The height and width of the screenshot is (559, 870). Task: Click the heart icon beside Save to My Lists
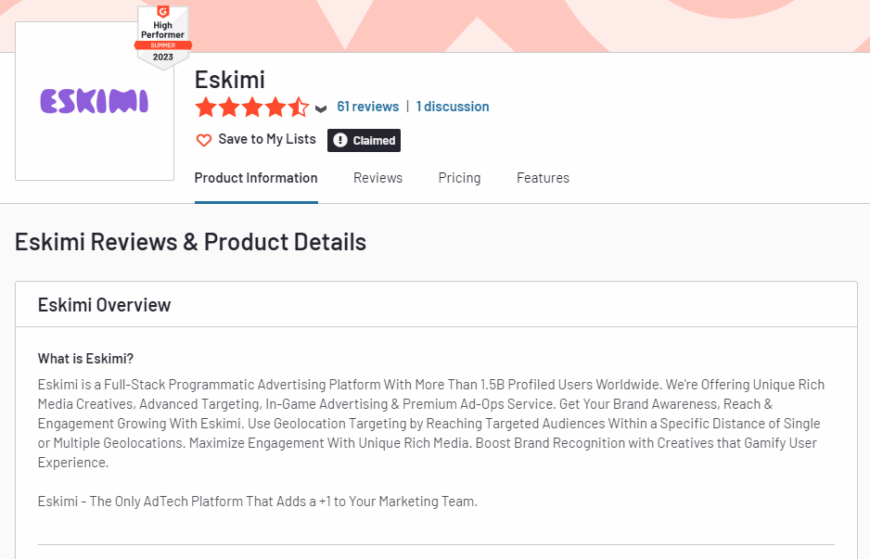point(204,140)
